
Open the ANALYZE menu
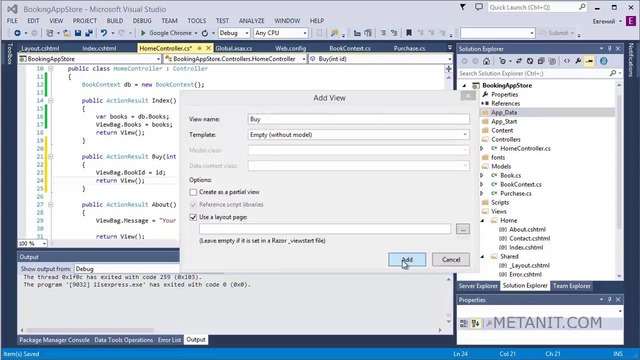point(251,21)
